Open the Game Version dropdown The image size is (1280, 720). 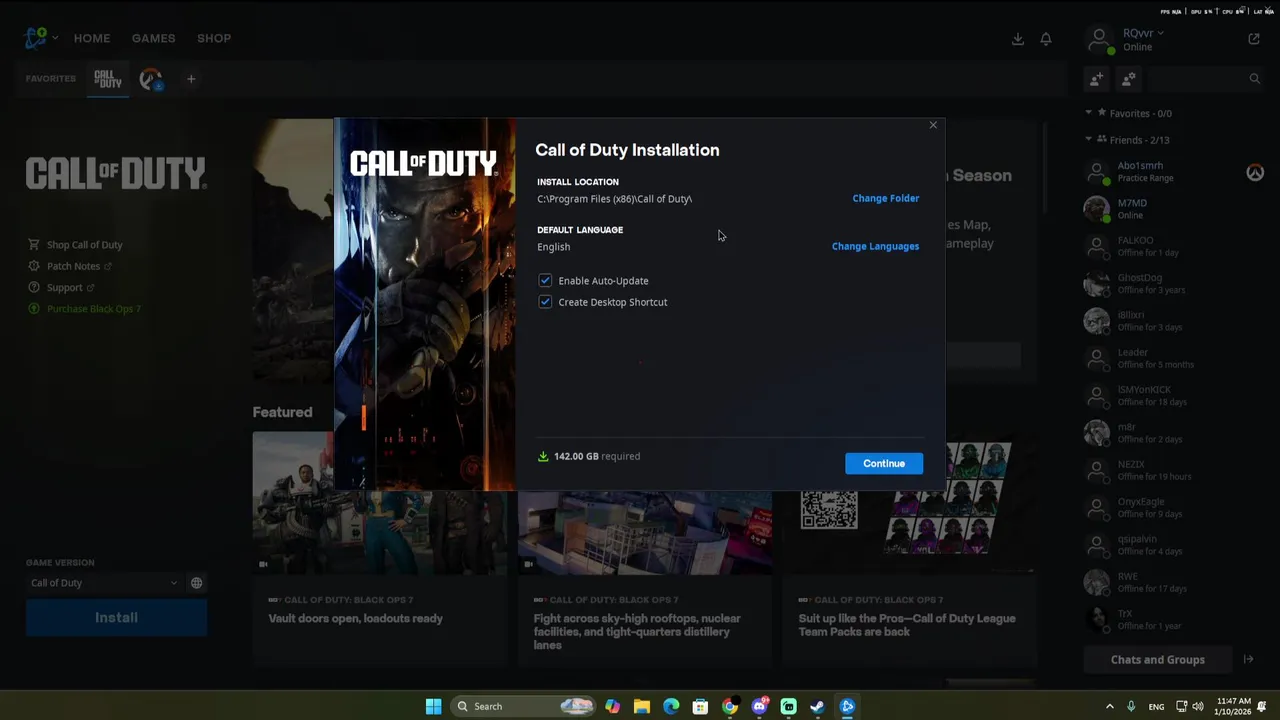[104, 583]
